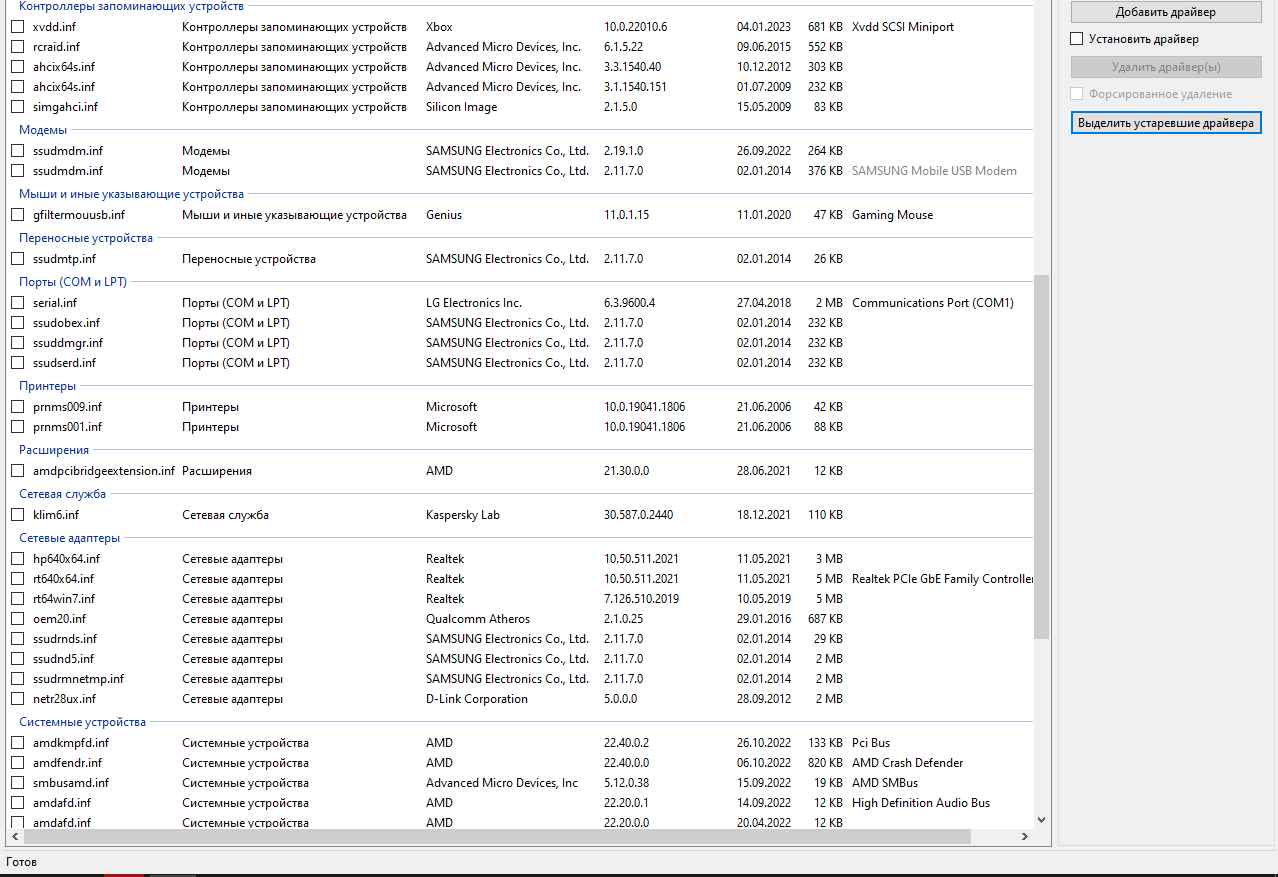The width and height of the screenshot is (1278, 877).
Task: Tick the checkbox for rt640x64.inf
Action: tap(17, 579)
